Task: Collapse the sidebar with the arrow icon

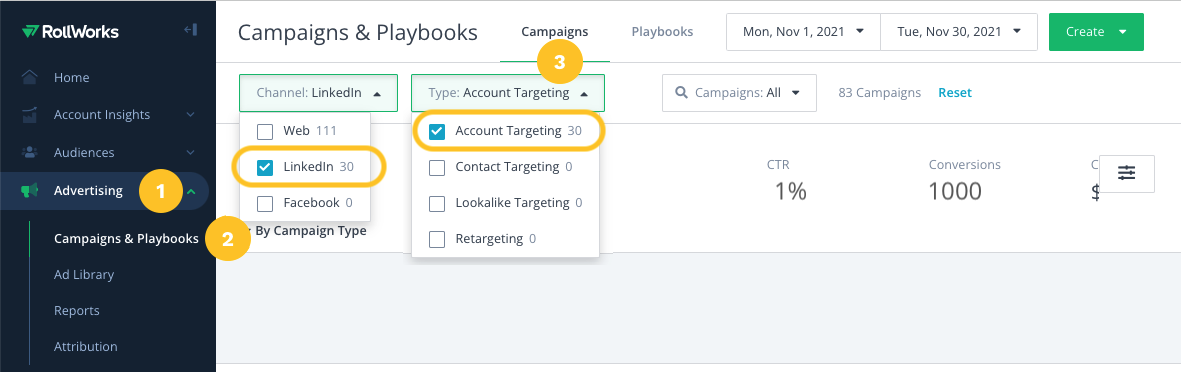Action: [x=191, y=30]
